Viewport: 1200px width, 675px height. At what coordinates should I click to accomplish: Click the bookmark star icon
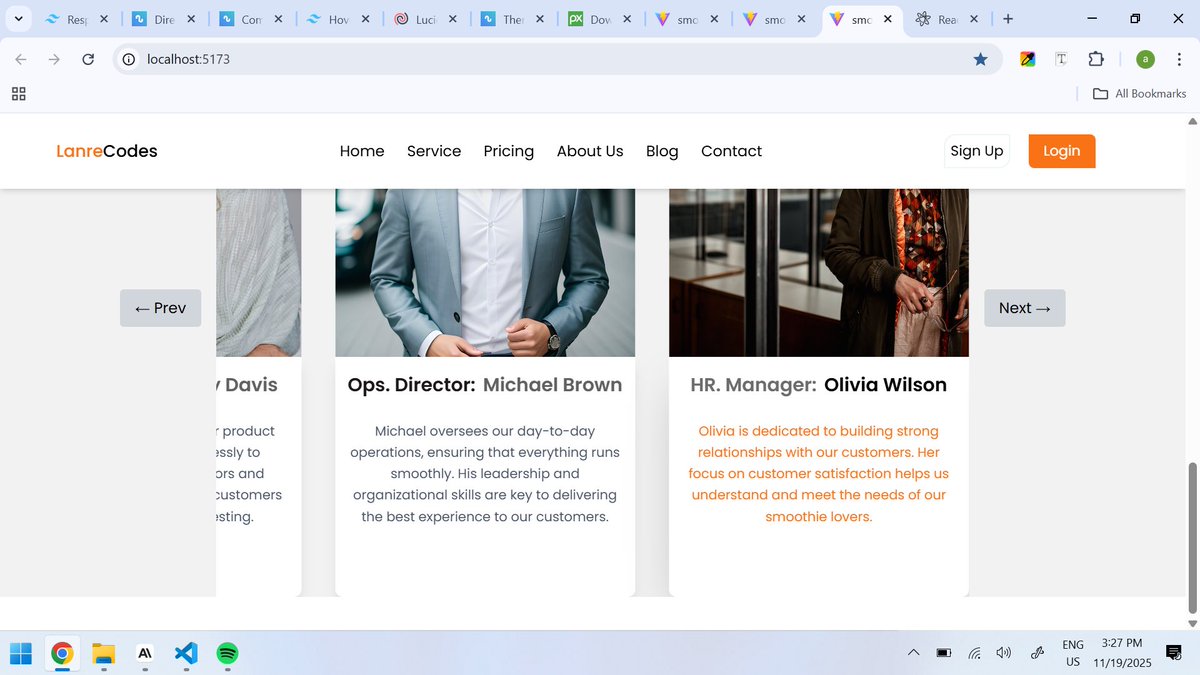(981, 59)
